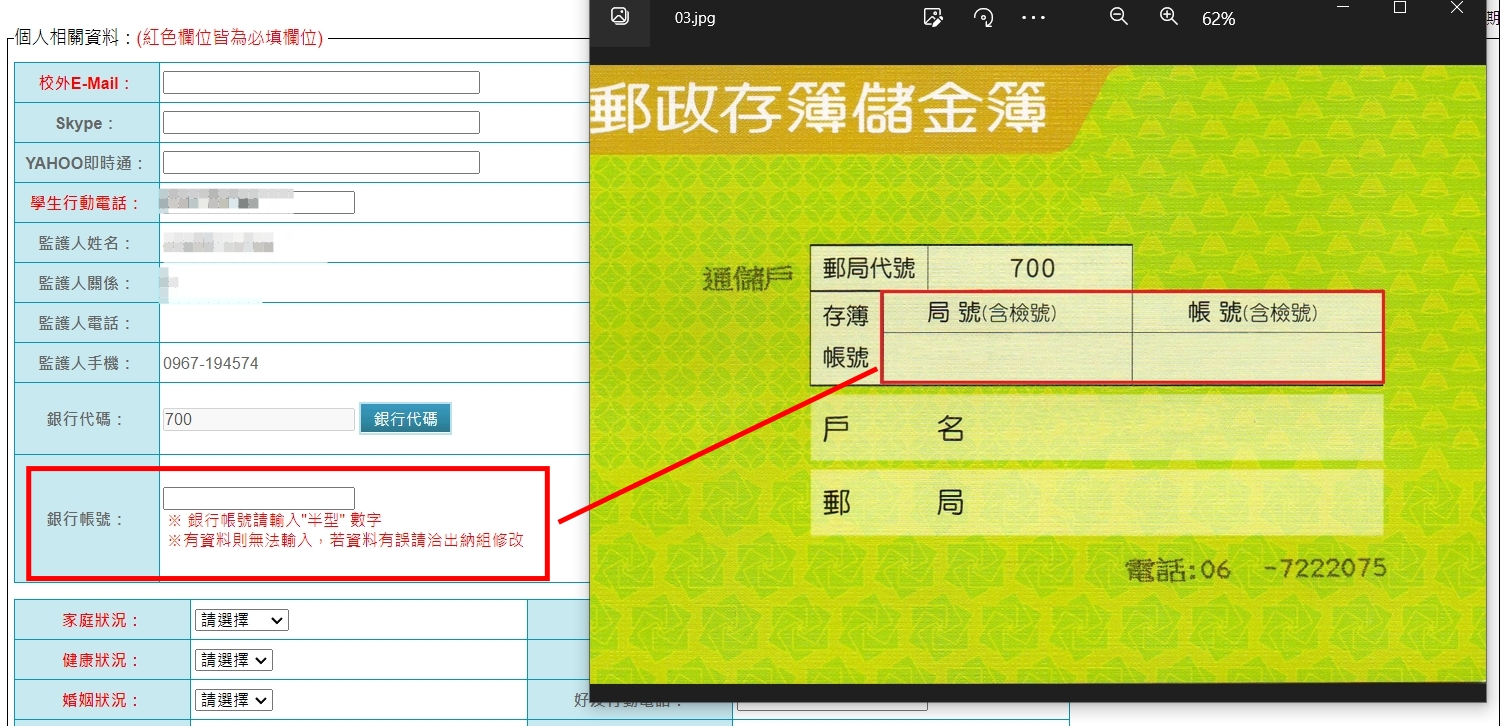Click the 銀行帳號 input field
The width and height of the screenshot is (1500, 726).
(x=259, y=498)
